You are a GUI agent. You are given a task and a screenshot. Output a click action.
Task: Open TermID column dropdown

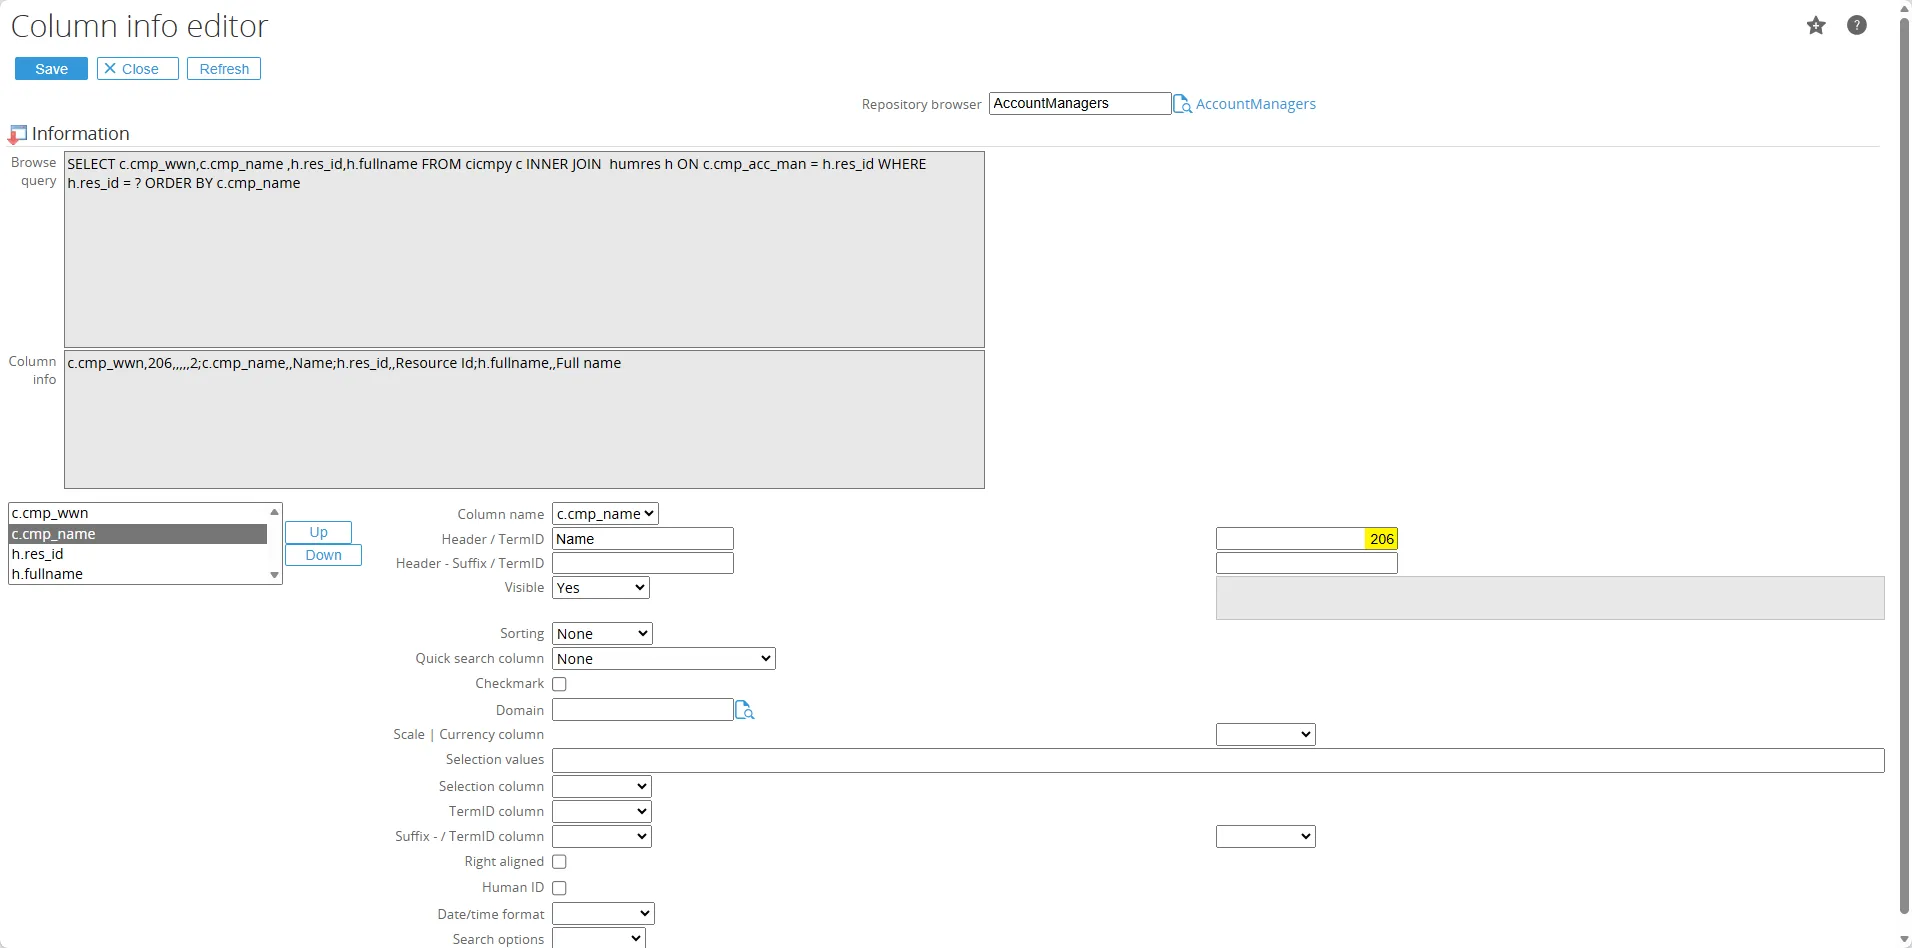(x=602, y=812)
